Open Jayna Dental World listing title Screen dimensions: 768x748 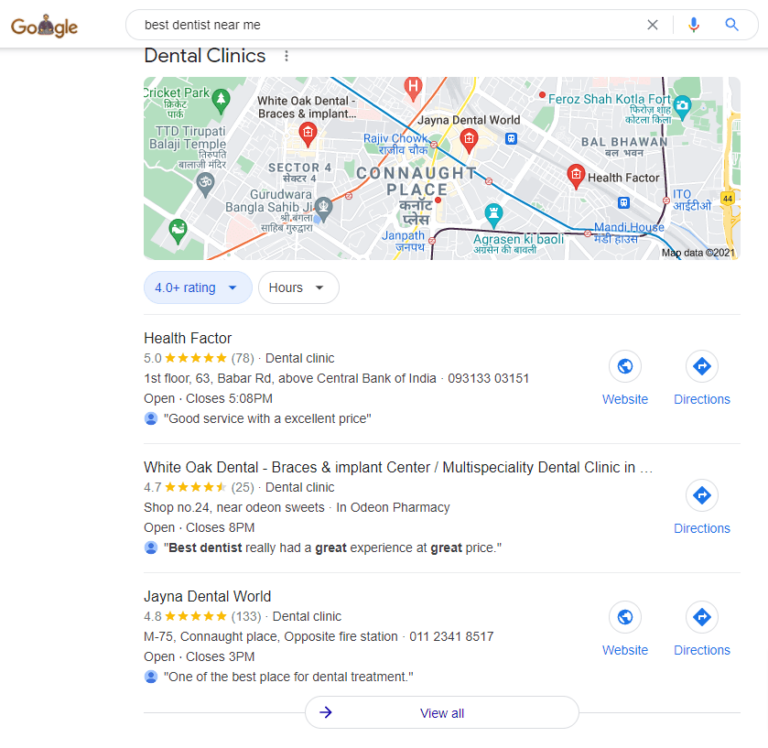(207, 596)
